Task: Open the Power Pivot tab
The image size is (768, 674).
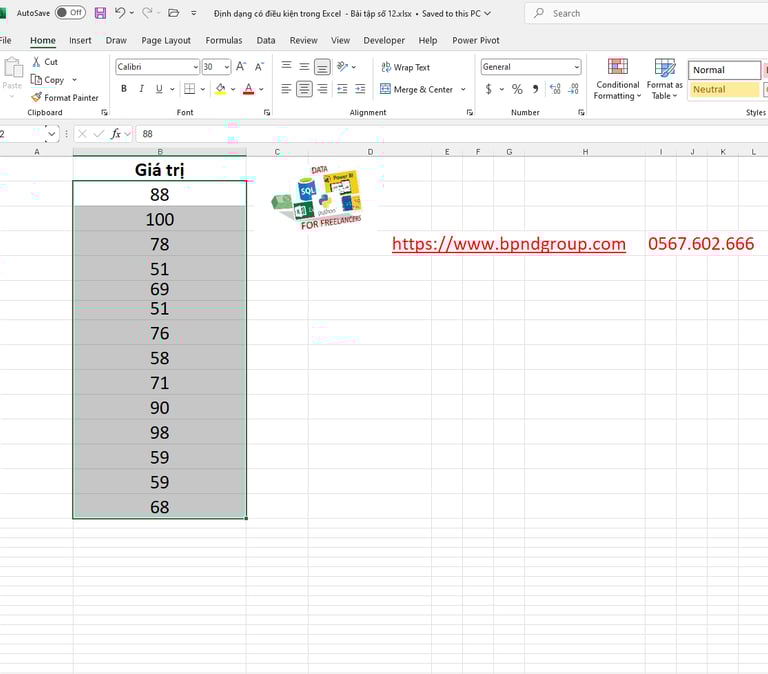Action: pyautogui.click(x=475, y=40)
